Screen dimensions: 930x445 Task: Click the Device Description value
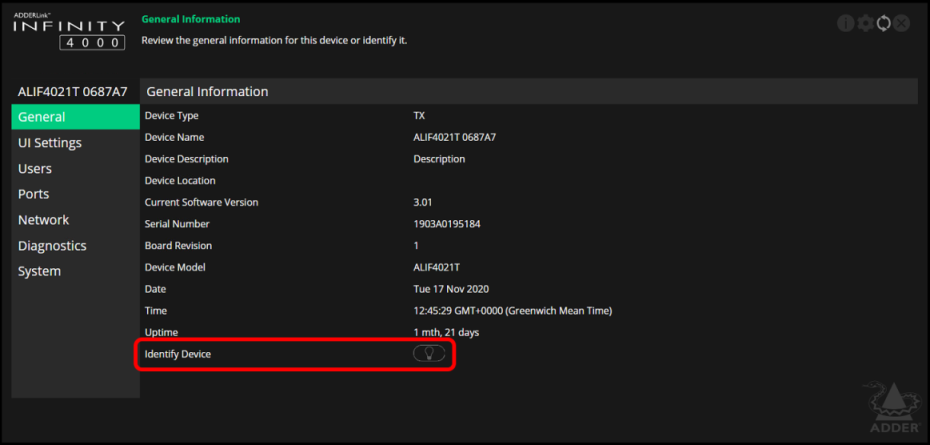coord(439,159)
